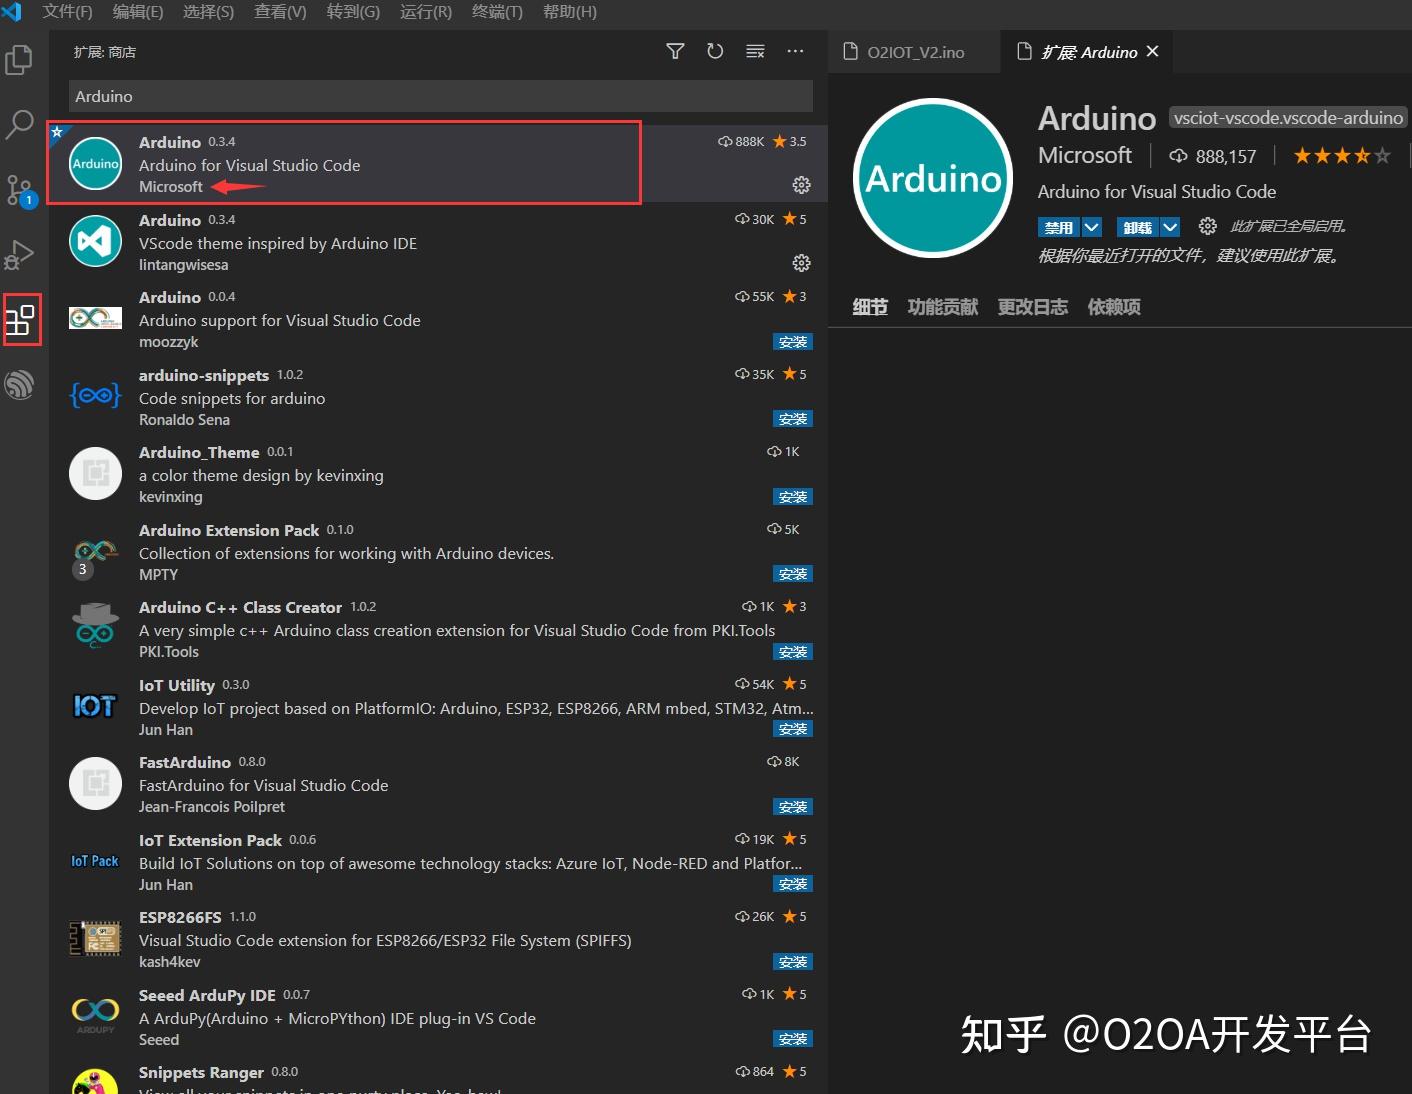Select the ESP8266FS chip icon

coord(95,938)
